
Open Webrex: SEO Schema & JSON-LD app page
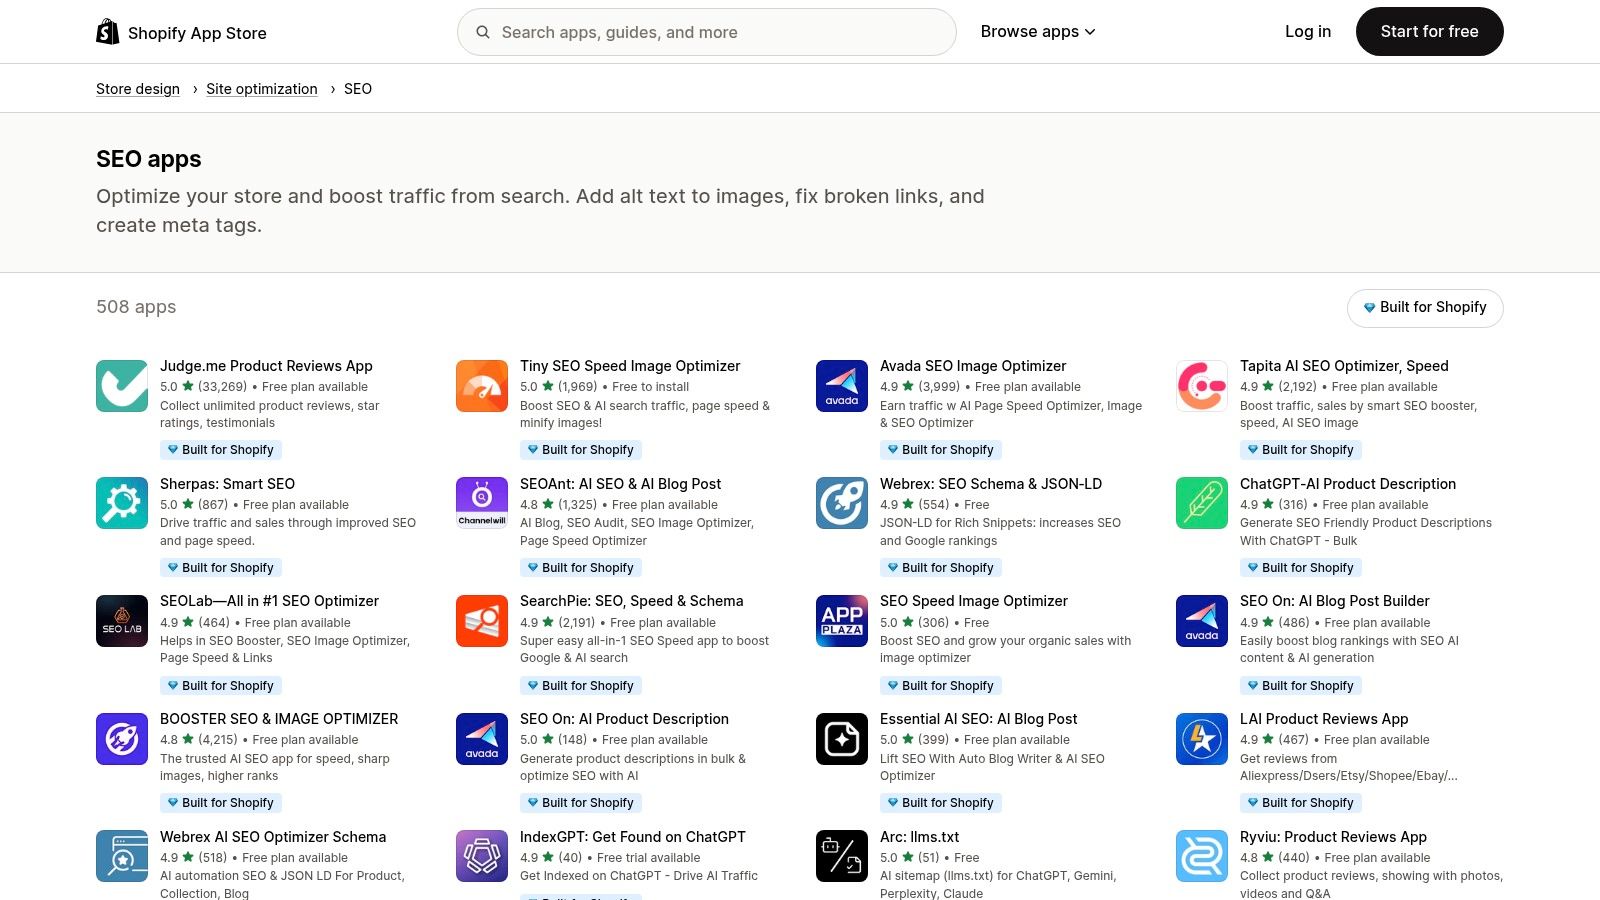coord(990,483)
